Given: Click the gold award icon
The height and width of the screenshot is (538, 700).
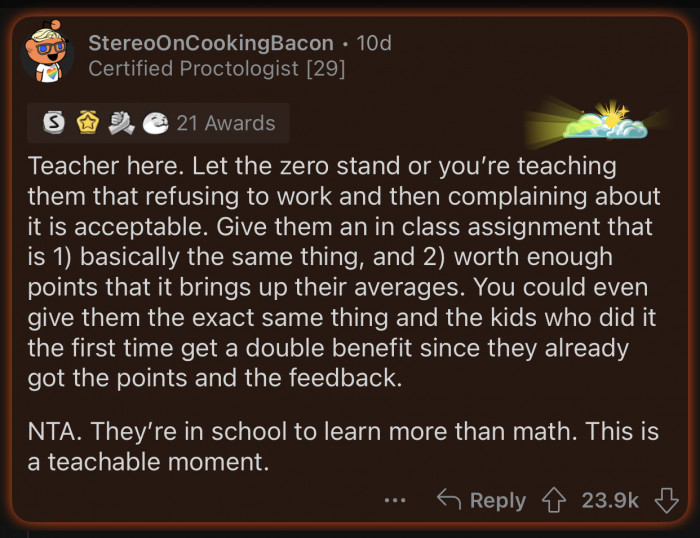Looking at the screenshot, I should [87, 123].
